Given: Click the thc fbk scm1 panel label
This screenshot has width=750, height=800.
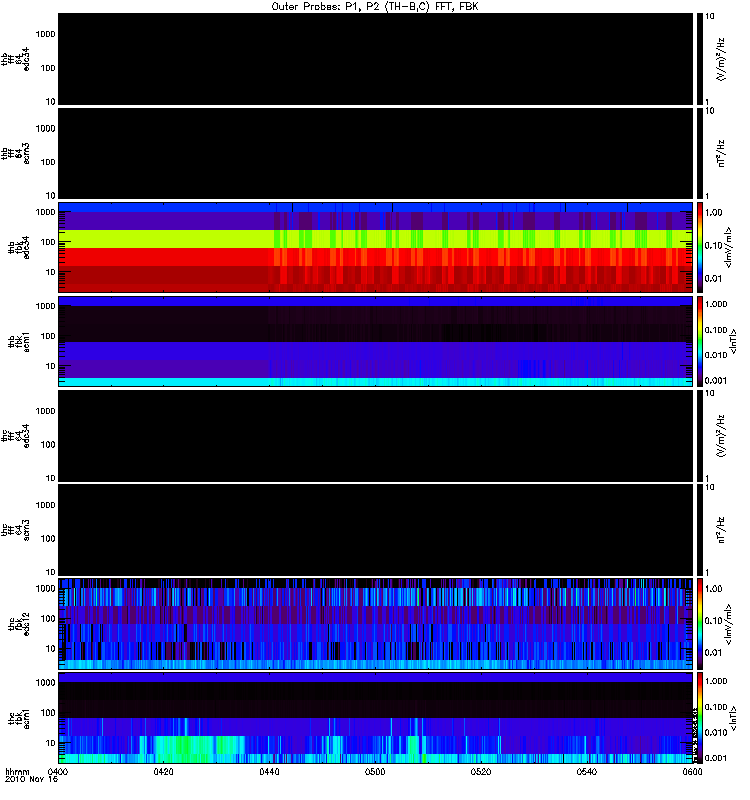Looking at the screenshot, I should click(x=19, y=718).
